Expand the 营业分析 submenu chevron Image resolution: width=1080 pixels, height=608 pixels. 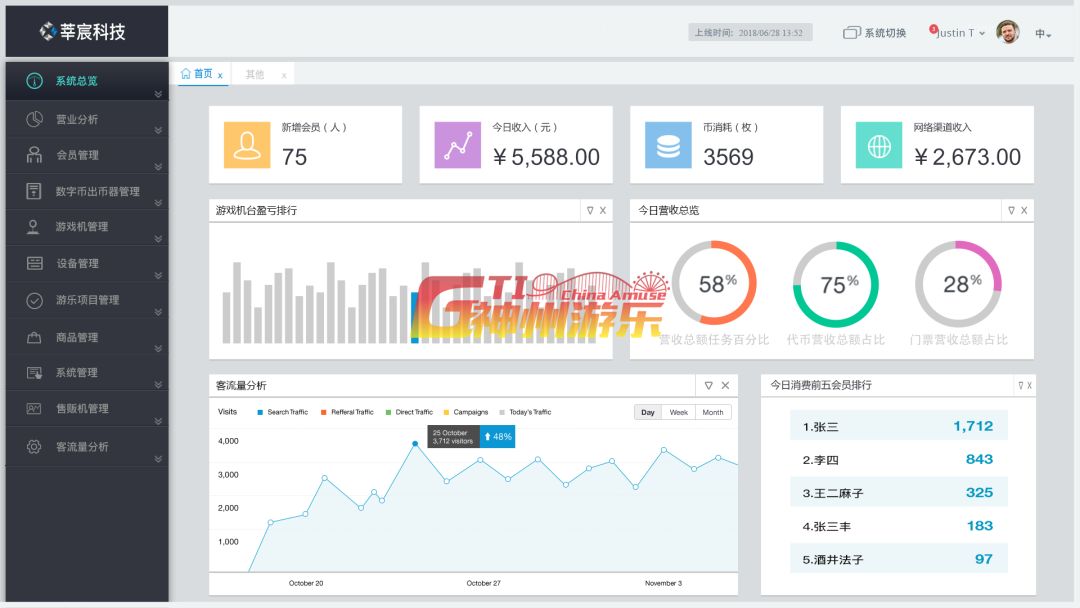coord(158,130)
